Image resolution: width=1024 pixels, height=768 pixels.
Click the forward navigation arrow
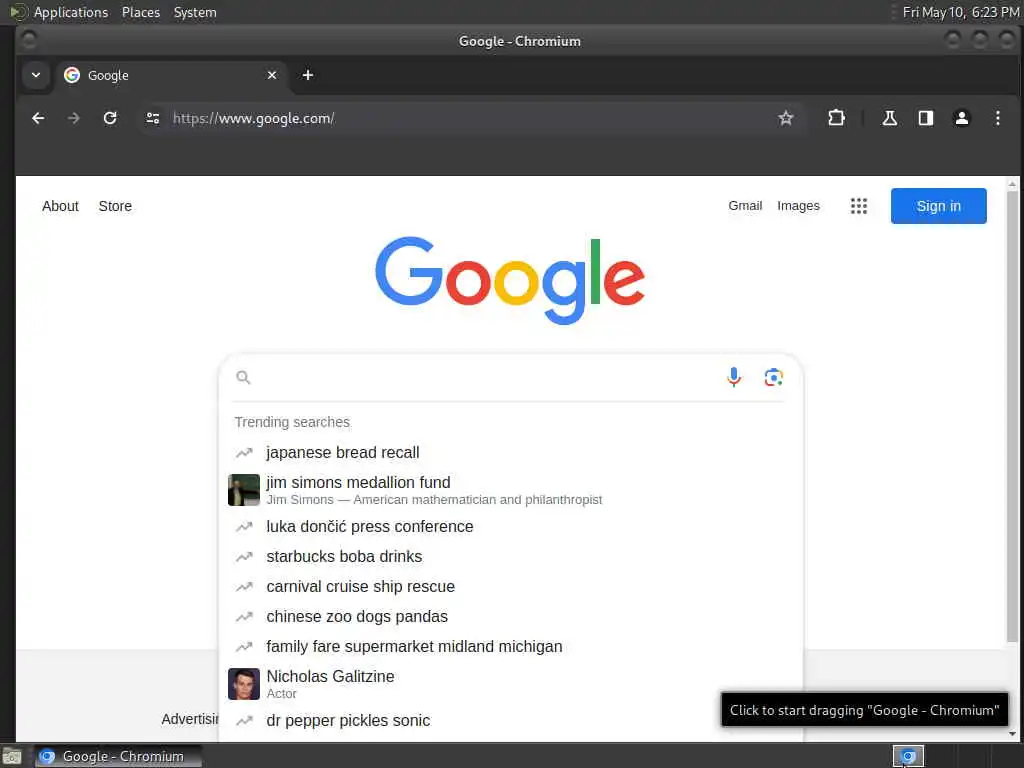click(x=74, y=118)
